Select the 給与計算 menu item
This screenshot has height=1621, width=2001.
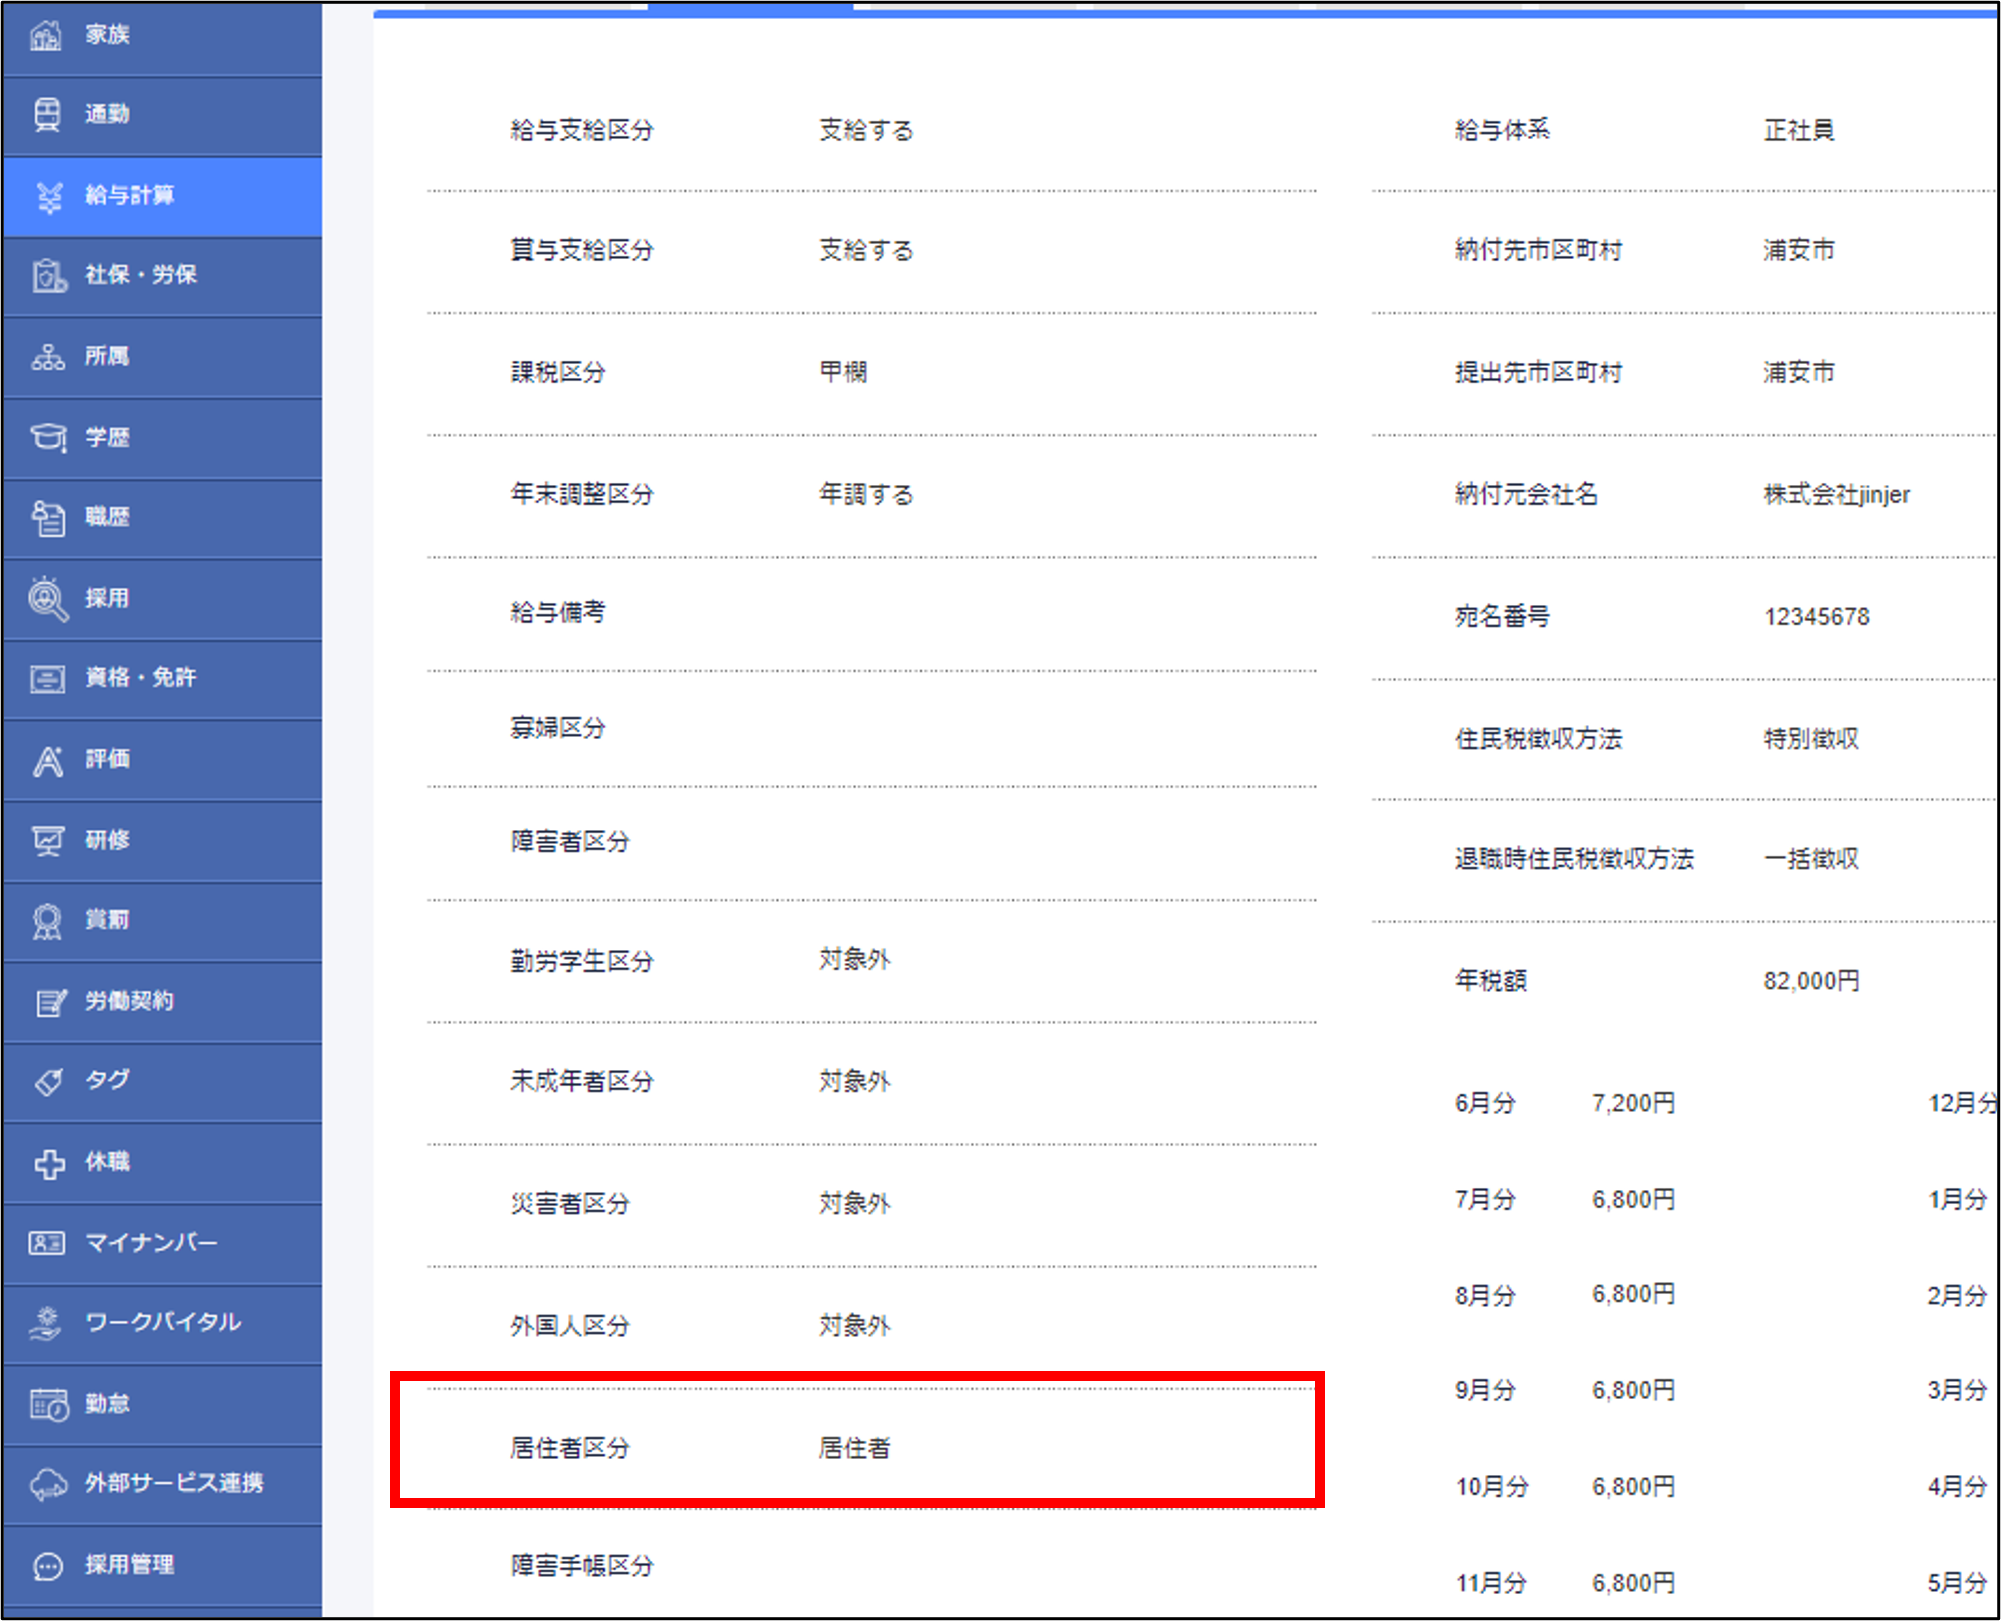click(130, 195)
